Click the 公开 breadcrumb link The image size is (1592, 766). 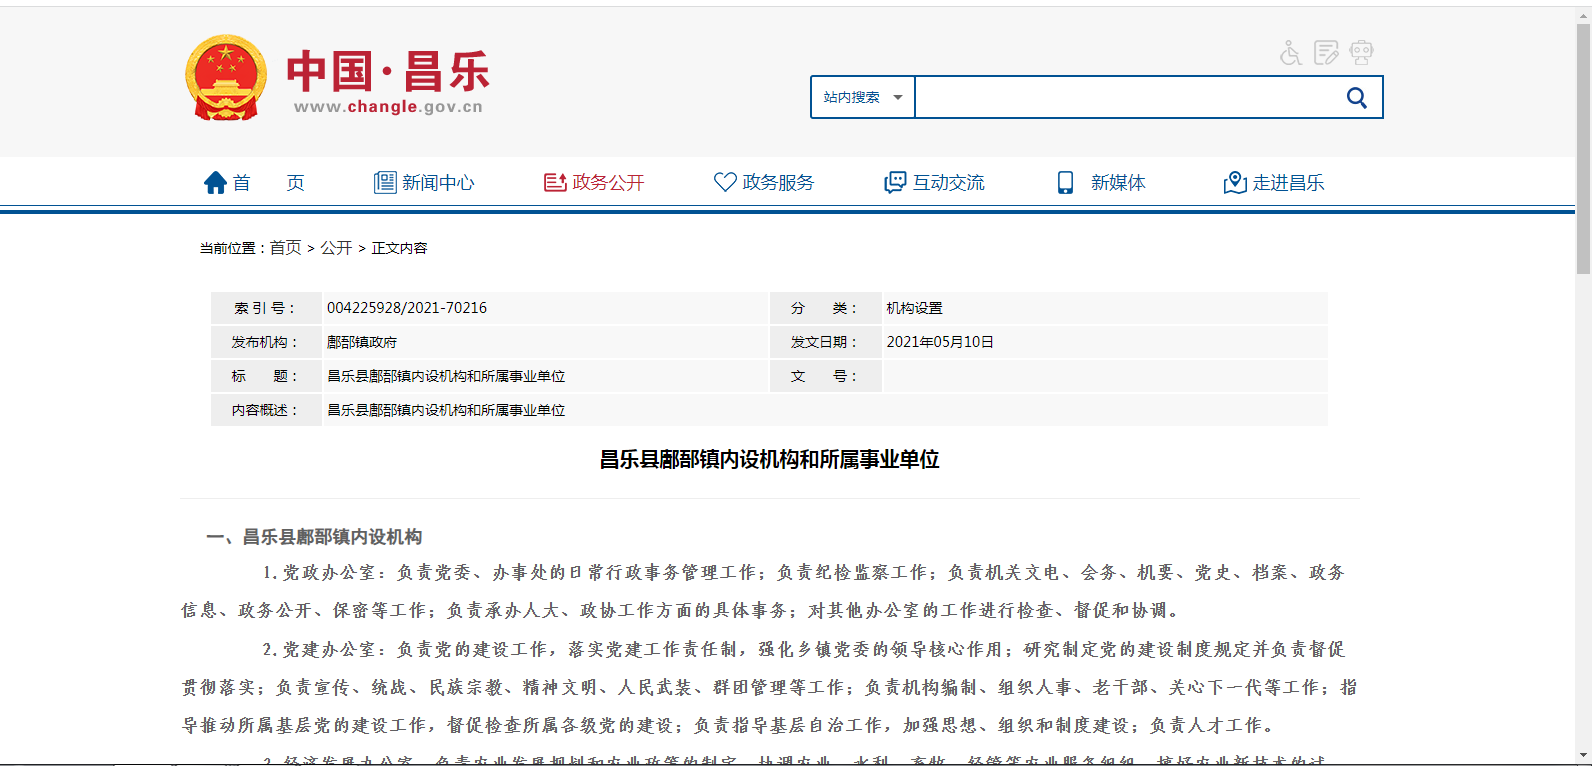[x=336, y=248]
